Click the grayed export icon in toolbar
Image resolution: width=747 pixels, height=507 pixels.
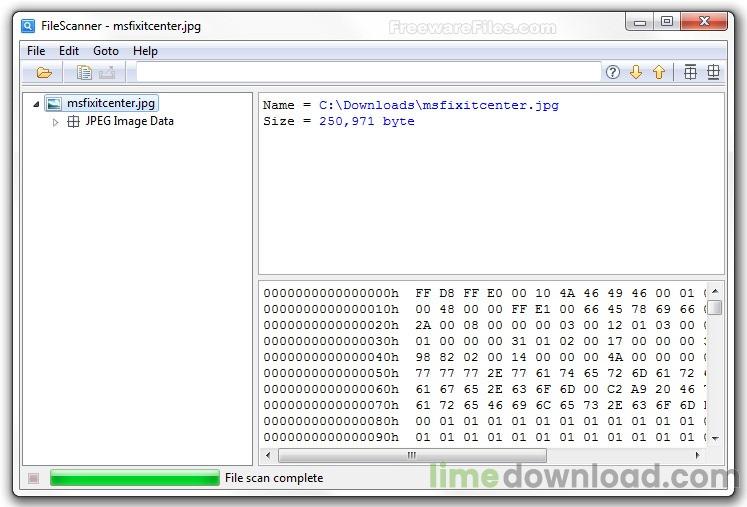[x=107, y=72]
